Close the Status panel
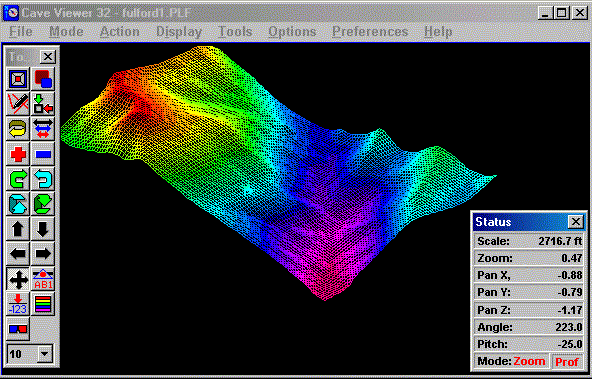The width and height of the screenshot is (592, 379). tap(575, 222)
